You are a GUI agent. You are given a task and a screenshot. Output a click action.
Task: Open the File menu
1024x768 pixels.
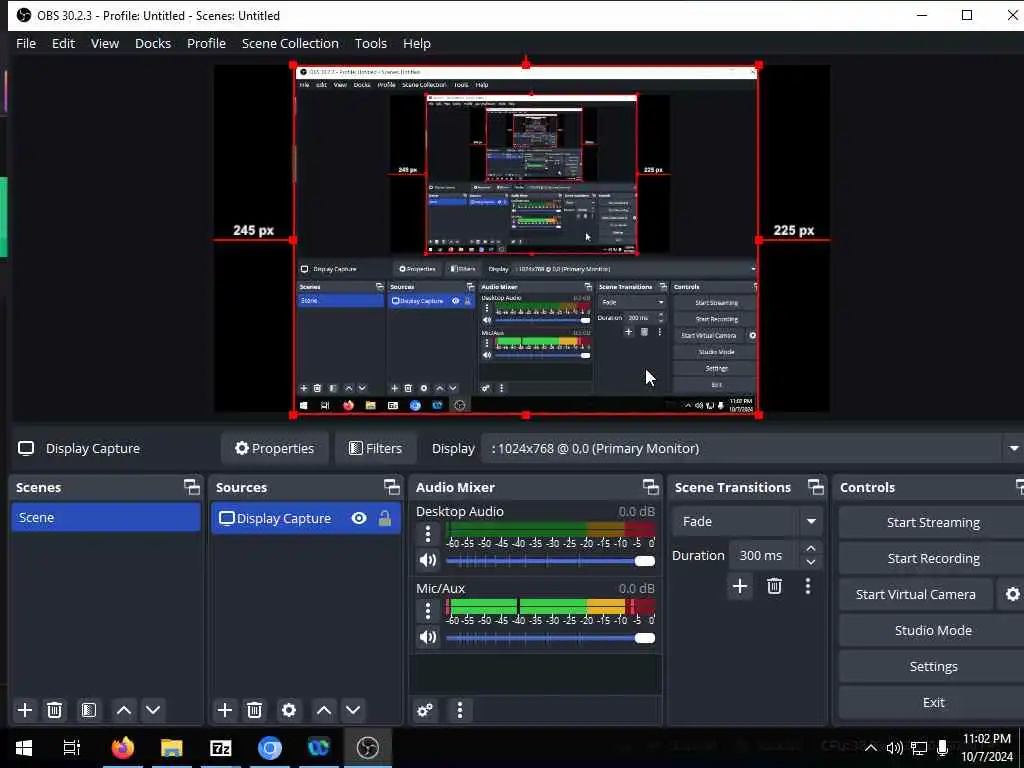pos(25,43)
